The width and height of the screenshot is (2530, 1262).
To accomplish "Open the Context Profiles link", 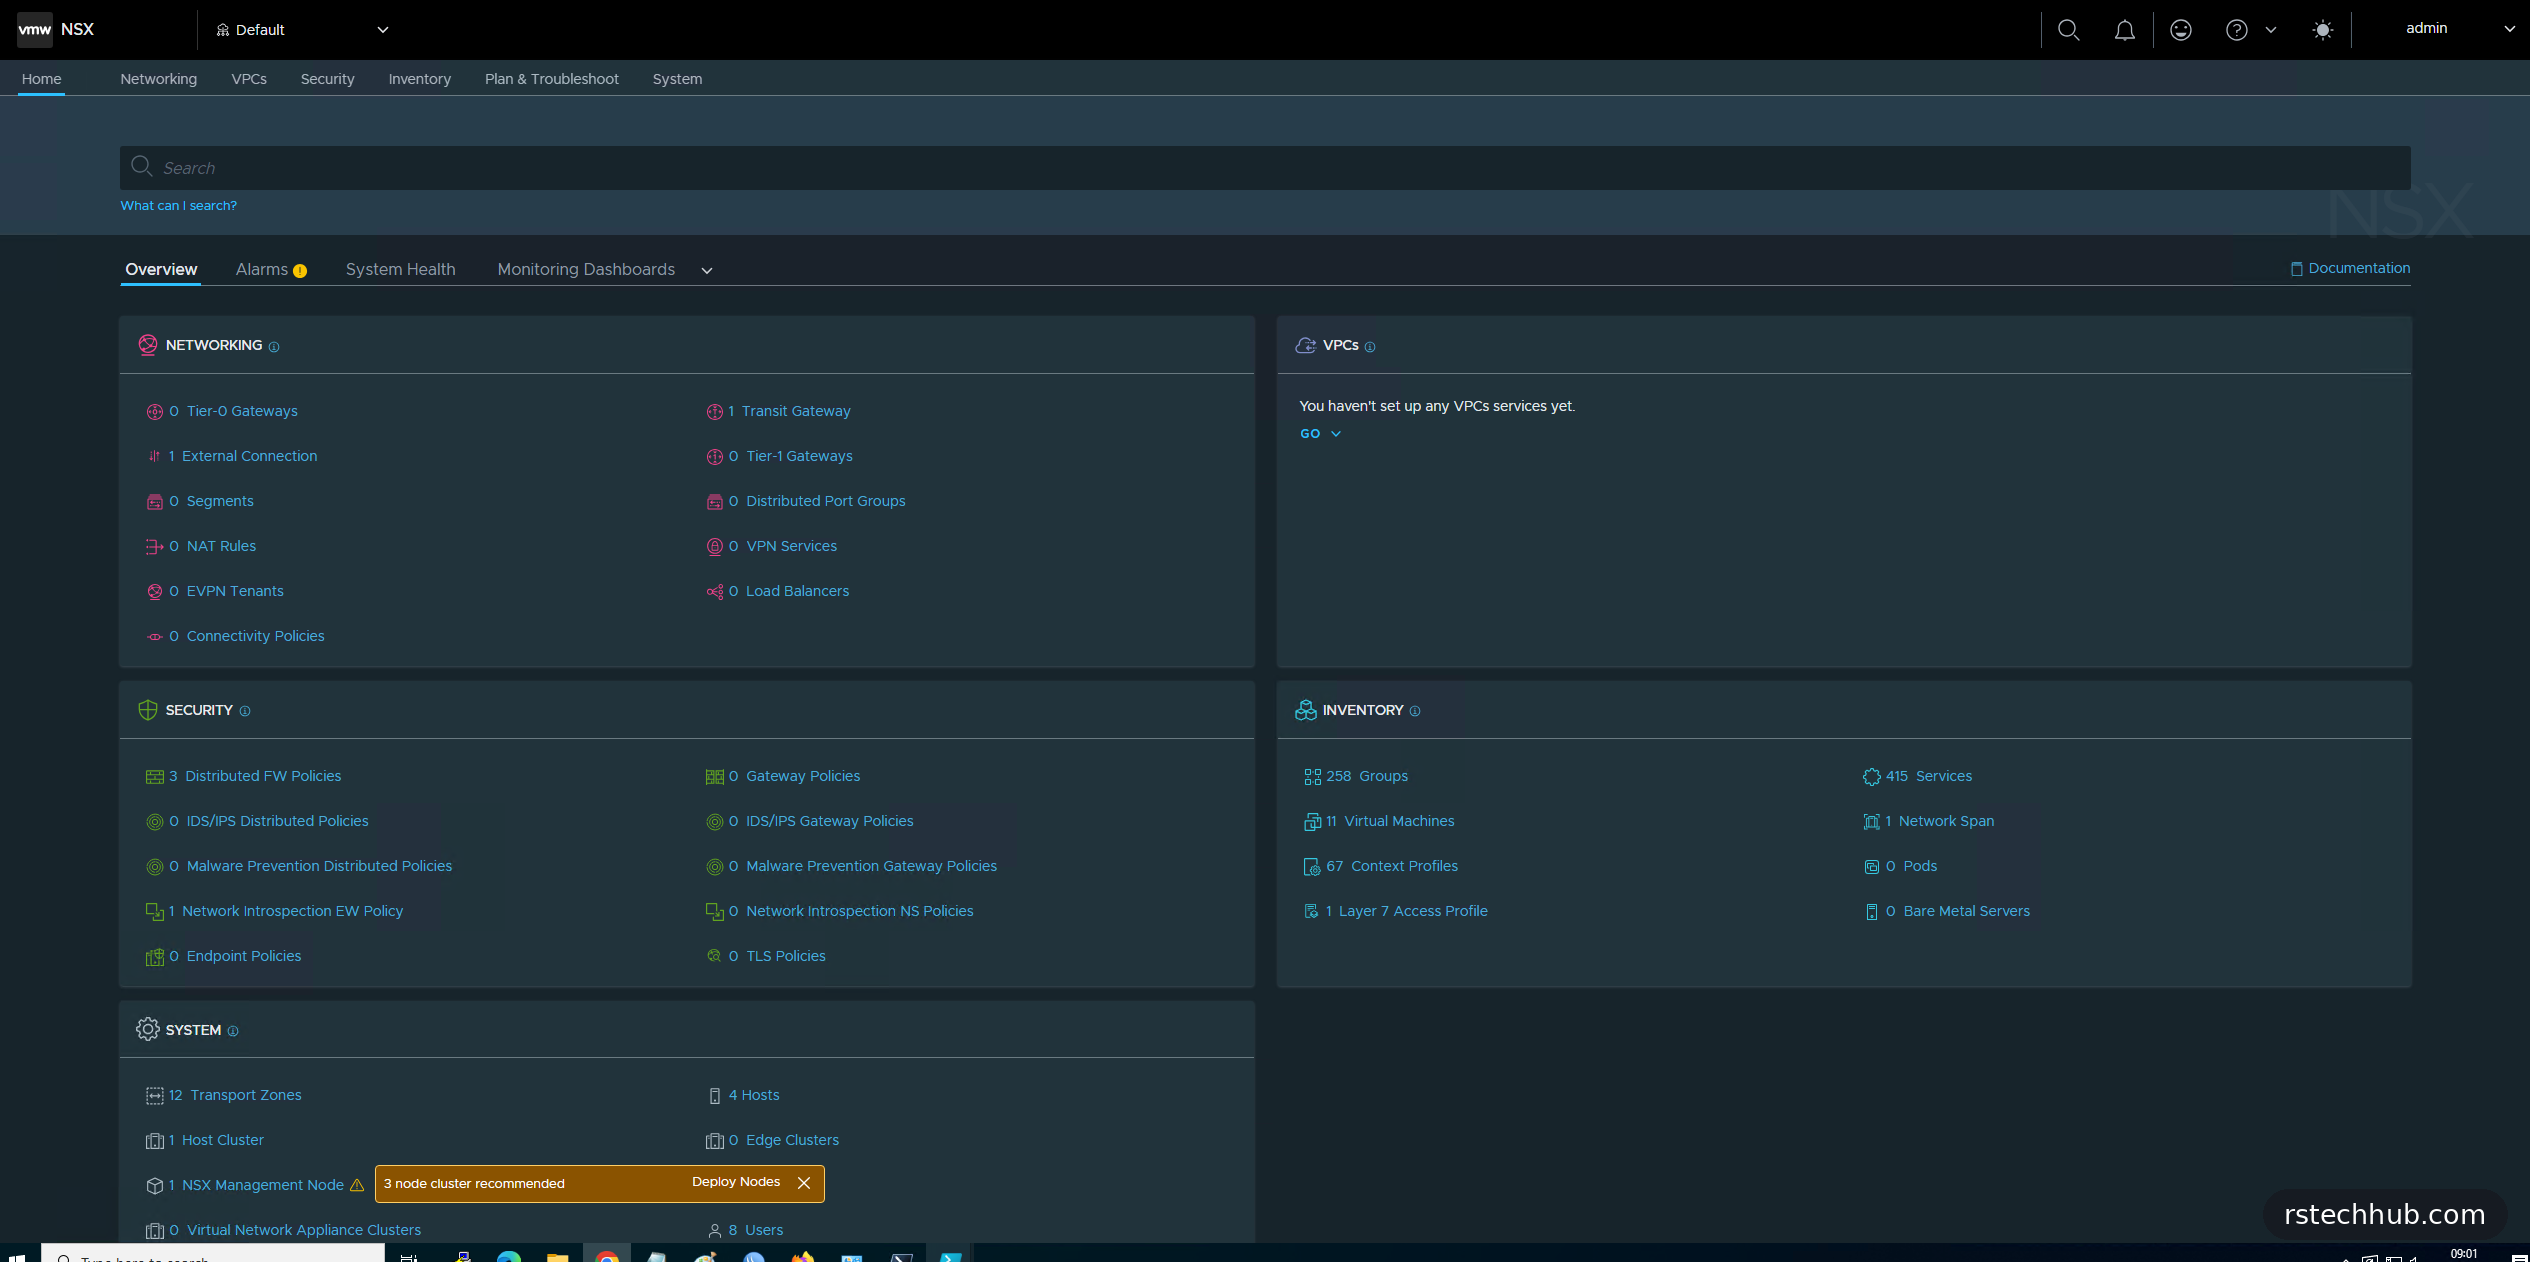I will 1404,866.
